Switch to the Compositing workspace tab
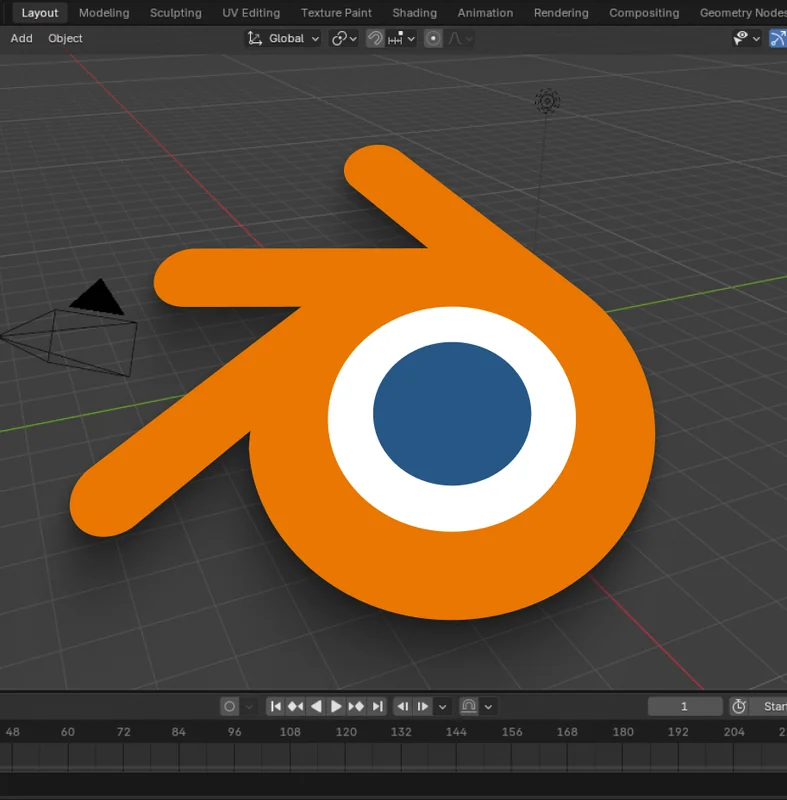Viewport: 787px width, 800px height. coord(644,13)
